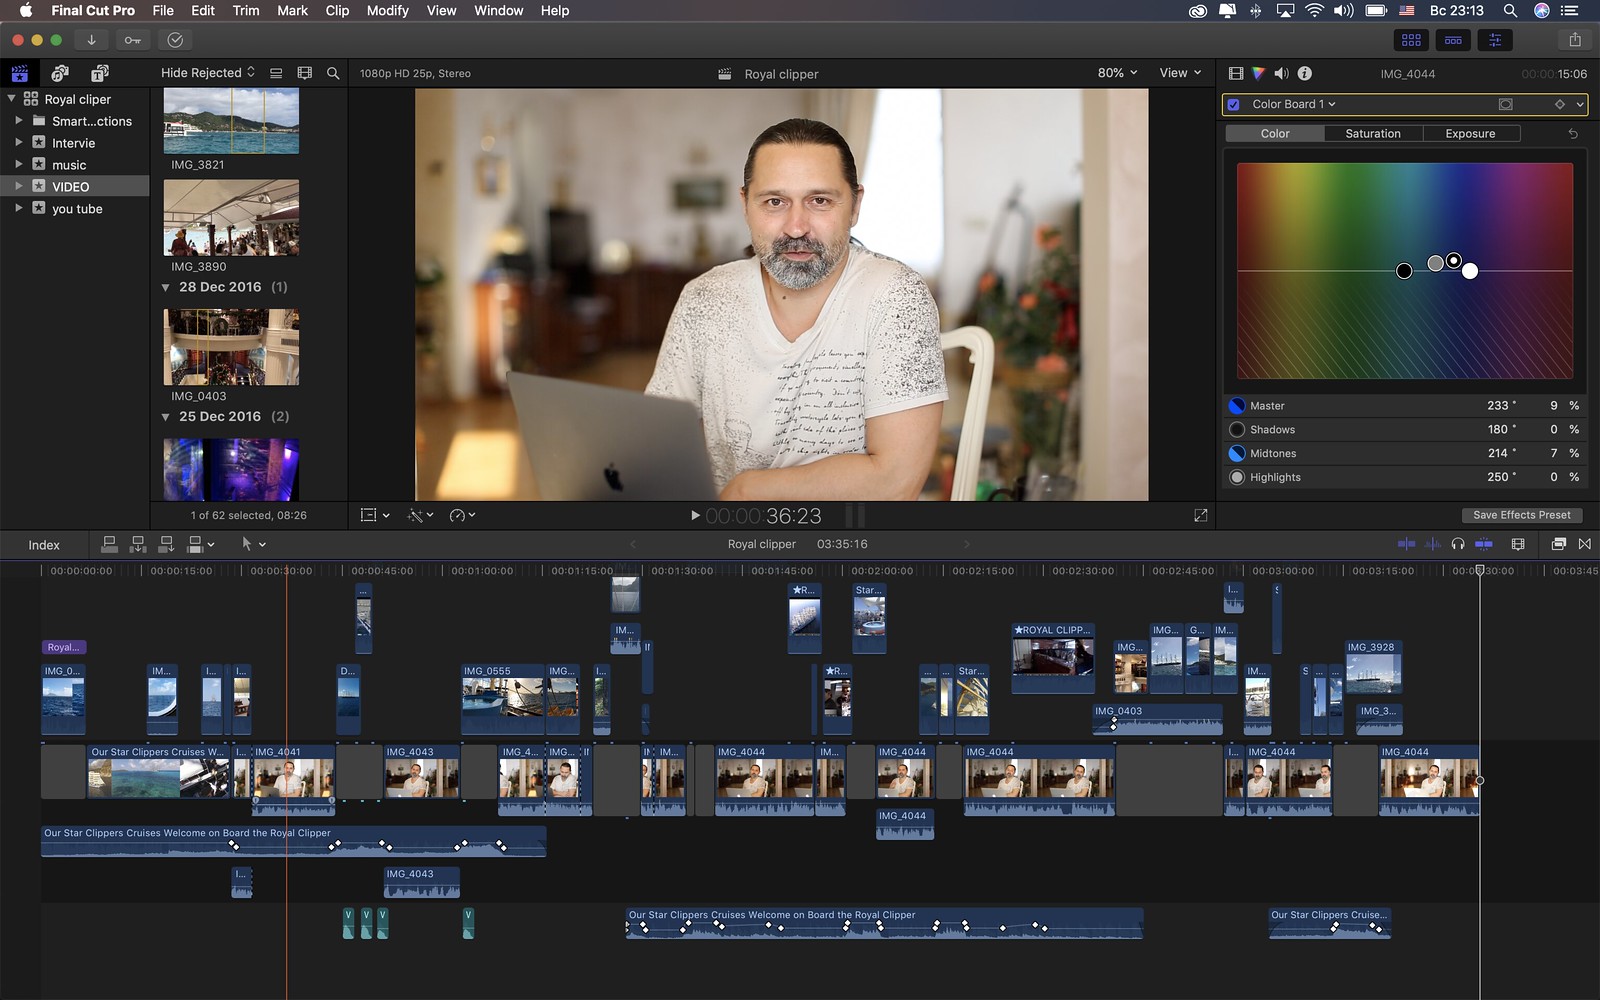
Task: Open the retiming speedometer menu
Action: point(462,515)
